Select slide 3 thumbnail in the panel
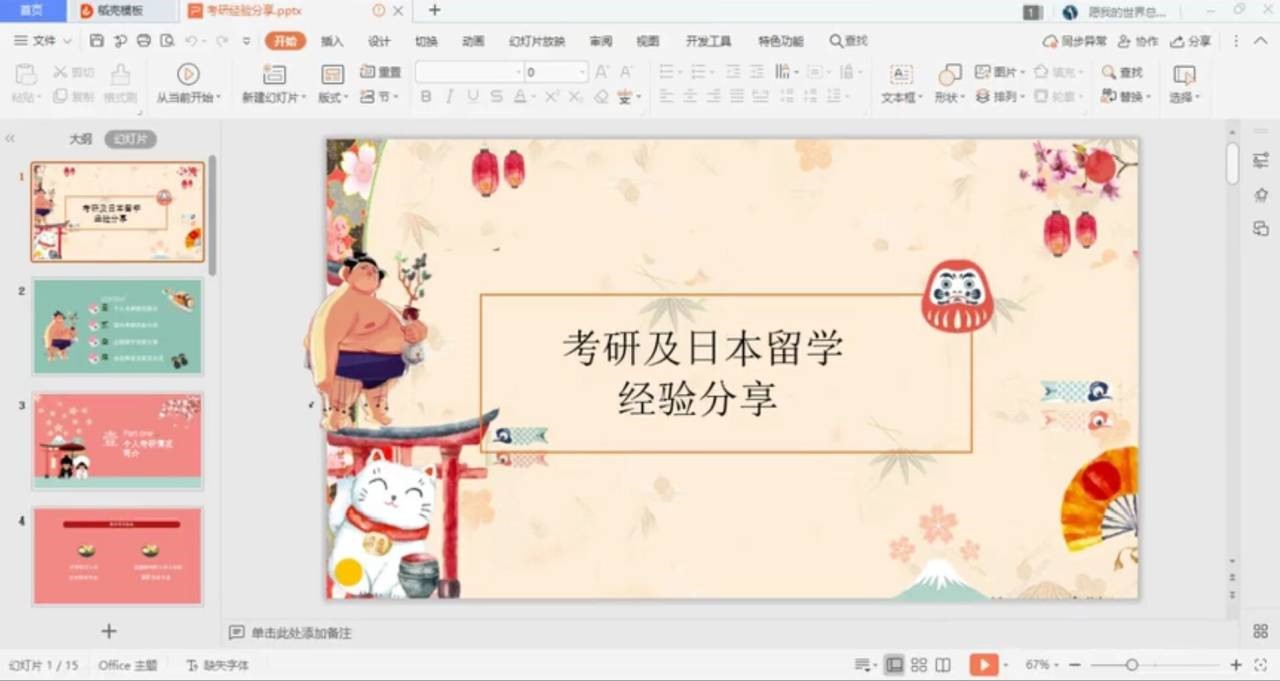This screenshot has height=681, width=1280. [x=118, y=440]
